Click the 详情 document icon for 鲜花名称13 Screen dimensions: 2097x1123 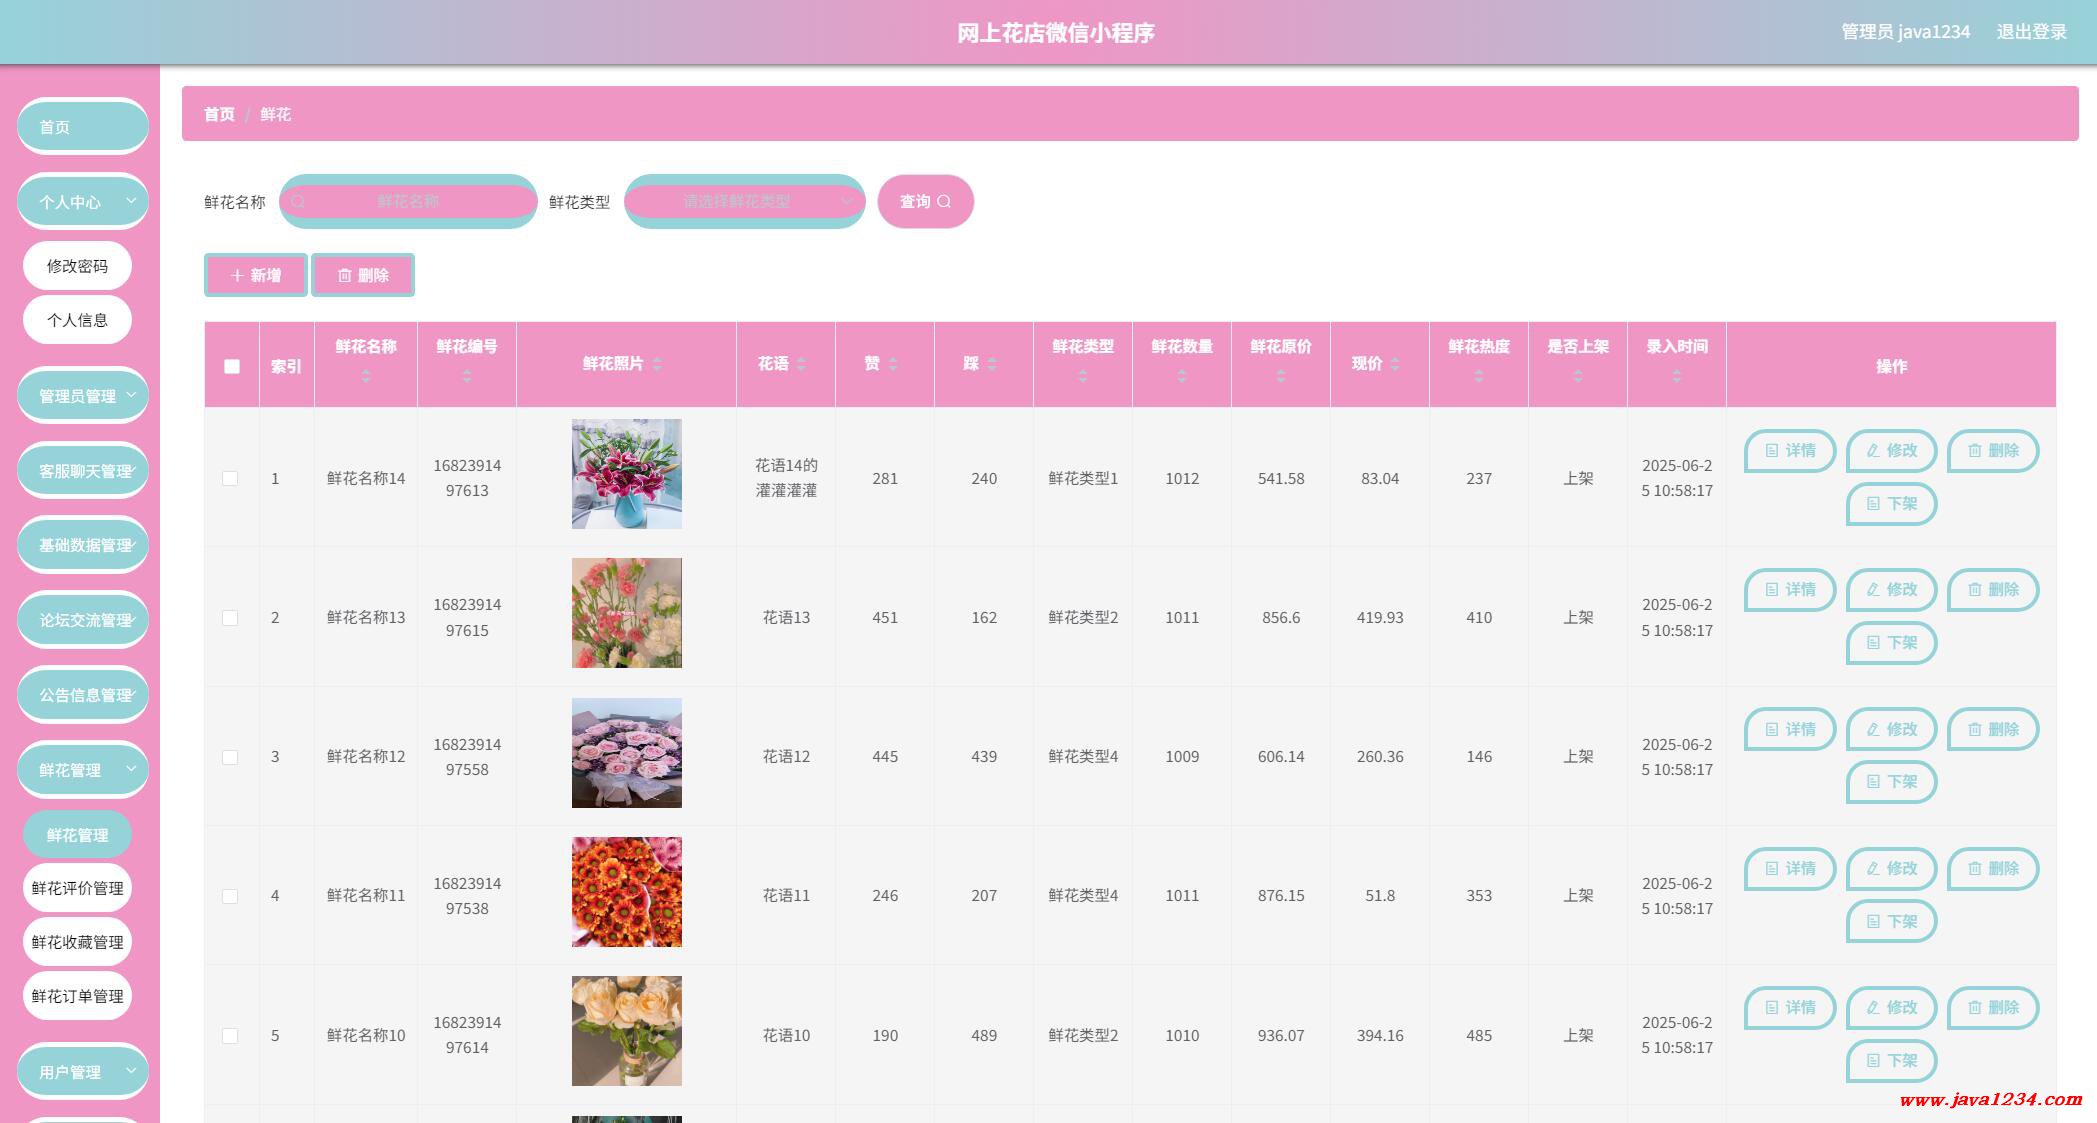coord(1771,590)
